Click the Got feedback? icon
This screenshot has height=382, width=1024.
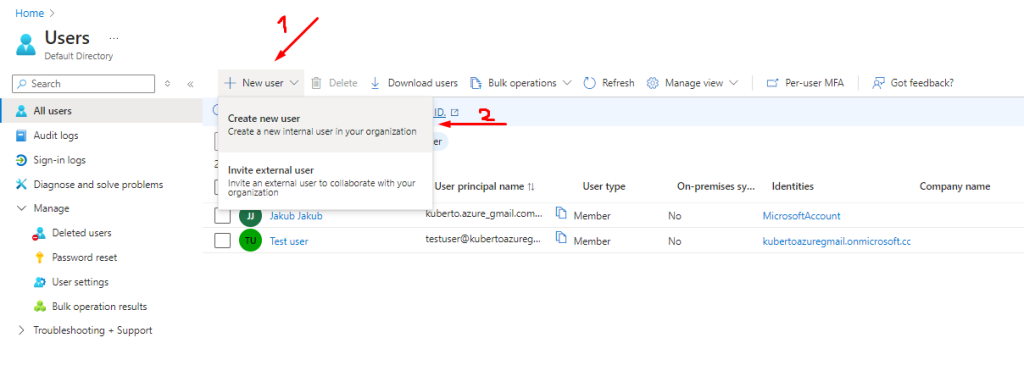coord(878,83)
